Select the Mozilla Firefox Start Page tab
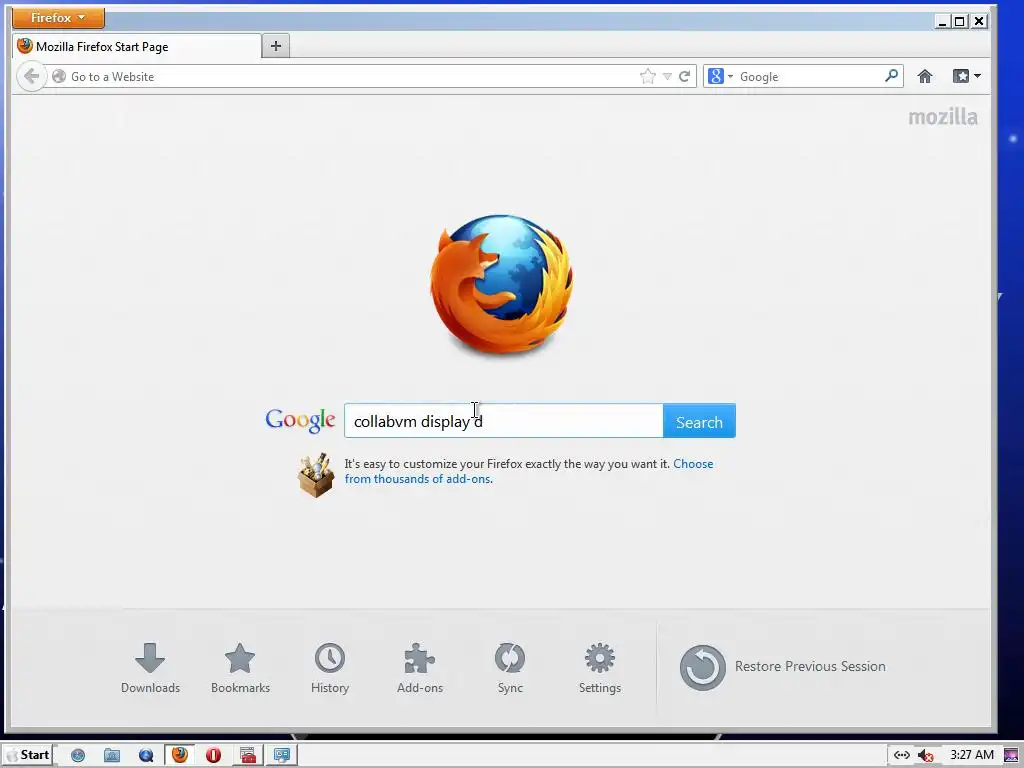Image resolution: width=1024 pixels, height=768 pixels. point(136,46)
